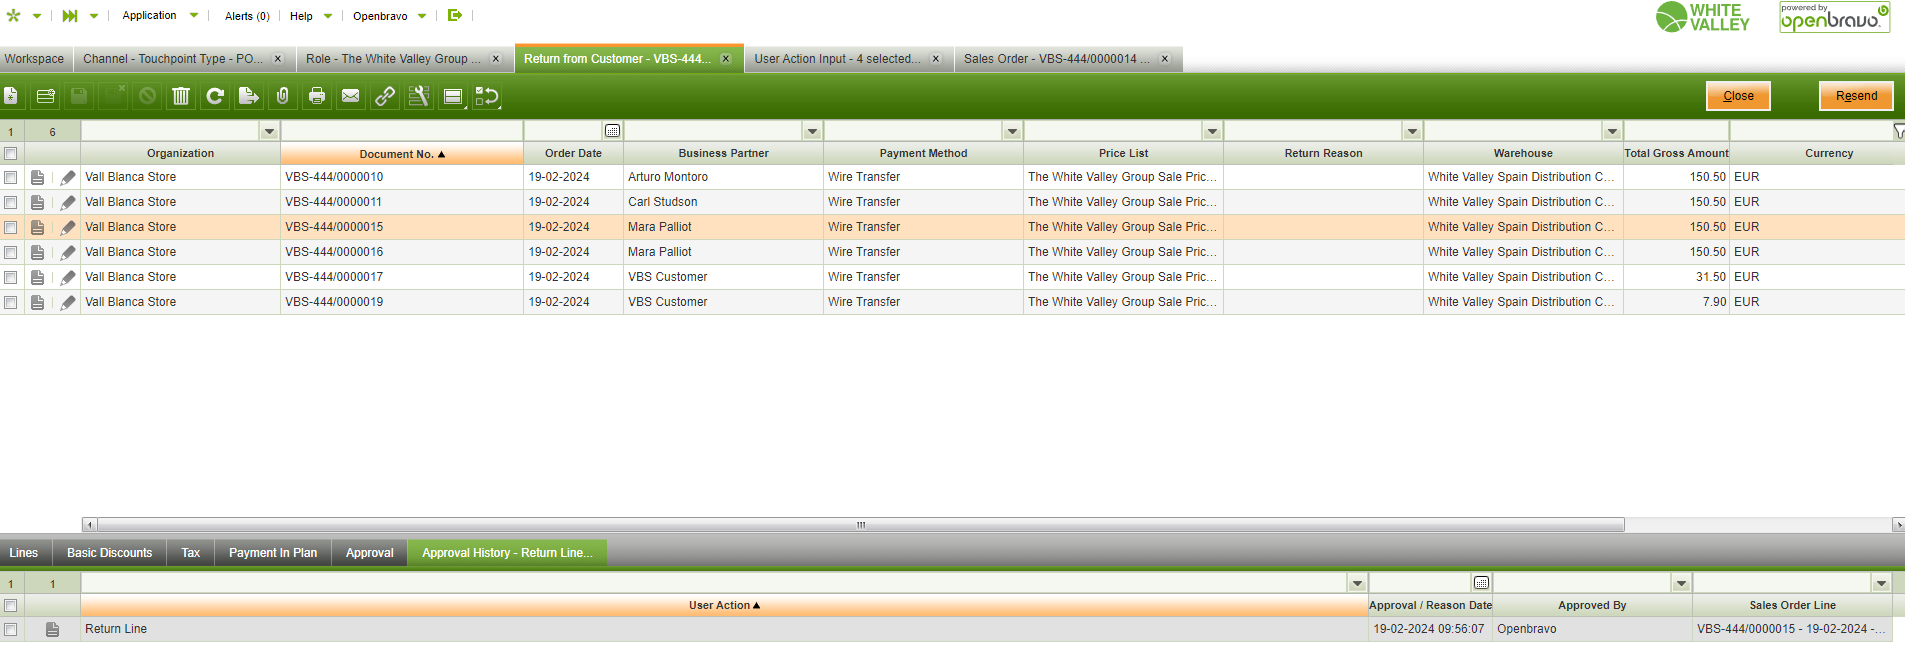Open Return Reason filter dropdown
Image resolution: width=1905 pixels, height=670 pixels.
tap(1412, 132)
